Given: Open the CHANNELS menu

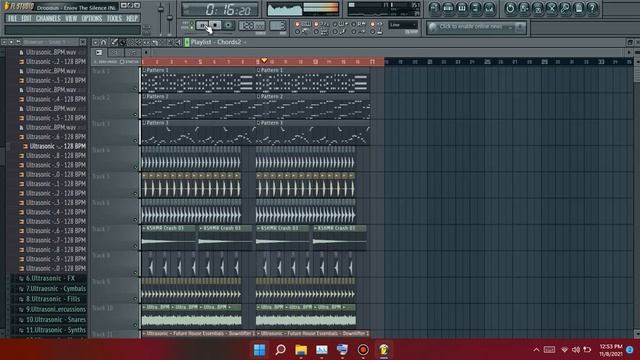Looking at the screenshot, I should tap(48, 18).
